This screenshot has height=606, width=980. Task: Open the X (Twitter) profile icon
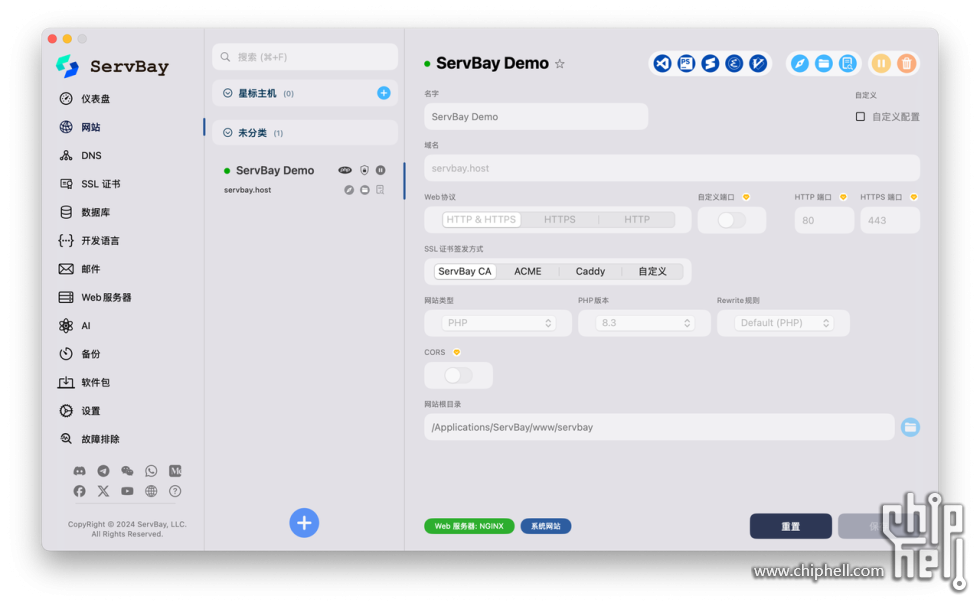click(x=103, y=491)
